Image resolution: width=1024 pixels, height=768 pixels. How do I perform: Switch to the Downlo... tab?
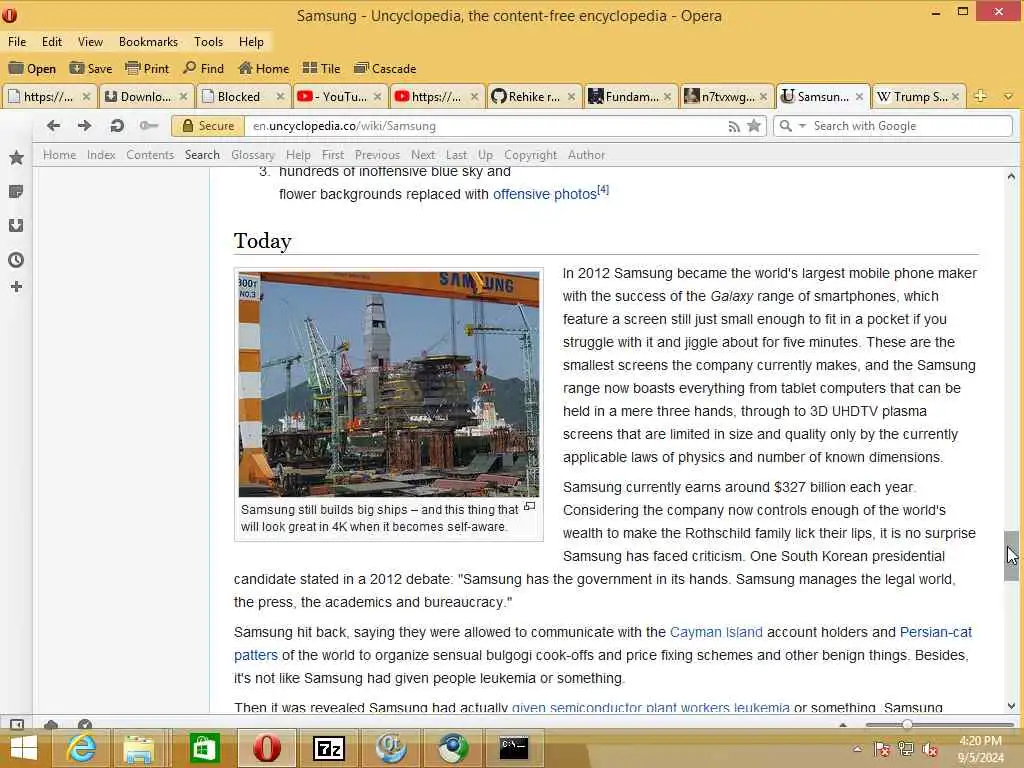[146, 97]
